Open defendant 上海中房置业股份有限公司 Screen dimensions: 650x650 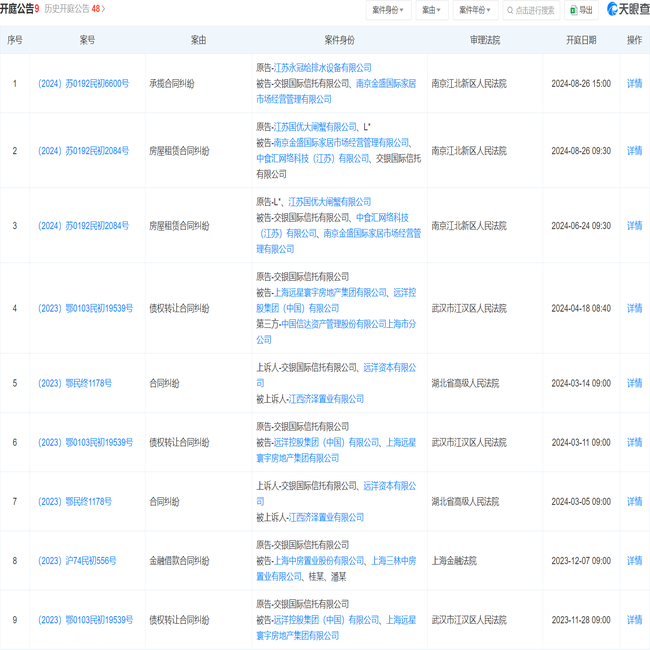(319, 561)
